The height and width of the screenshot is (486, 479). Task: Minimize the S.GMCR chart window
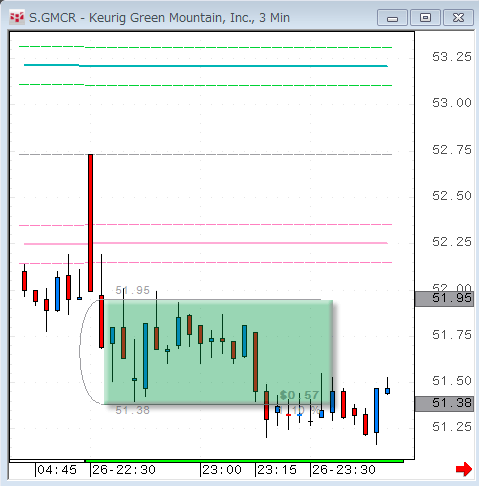coord(392,18)
